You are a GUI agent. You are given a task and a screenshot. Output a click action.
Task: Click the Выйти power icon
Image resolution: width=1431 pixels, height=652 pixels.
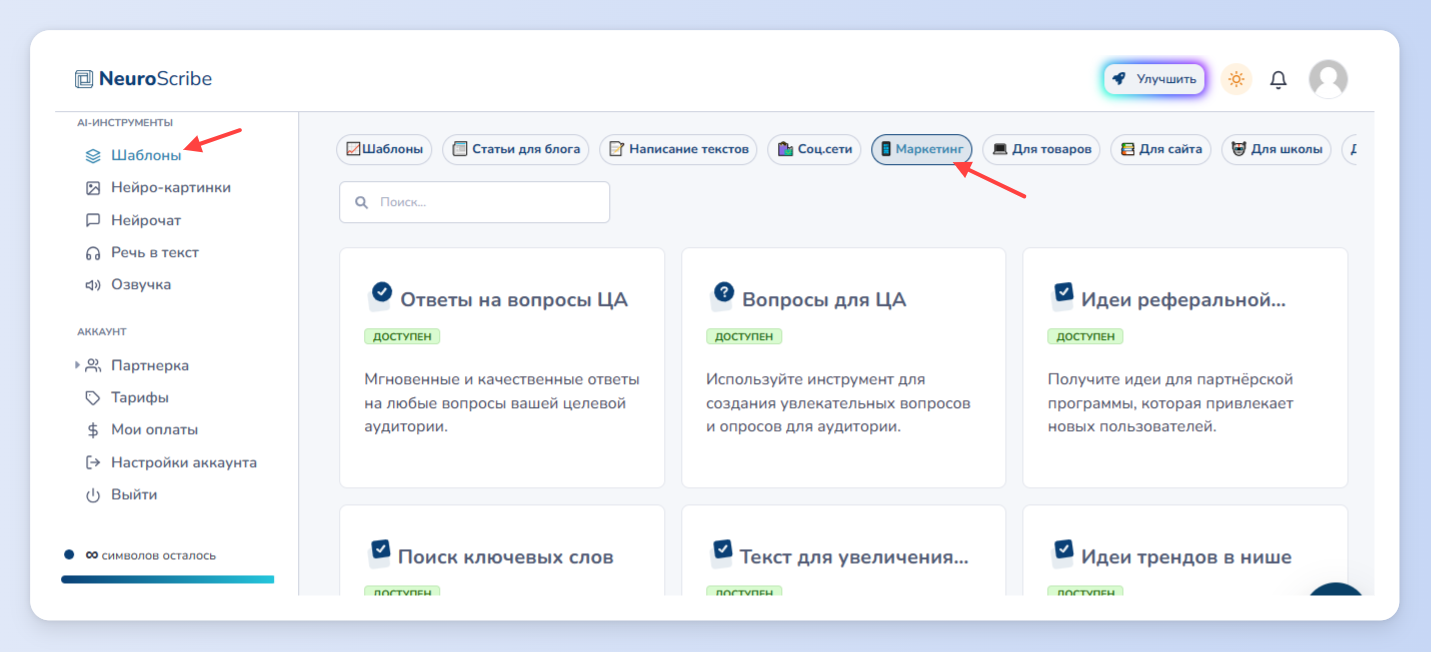click(x=93, y=495)
